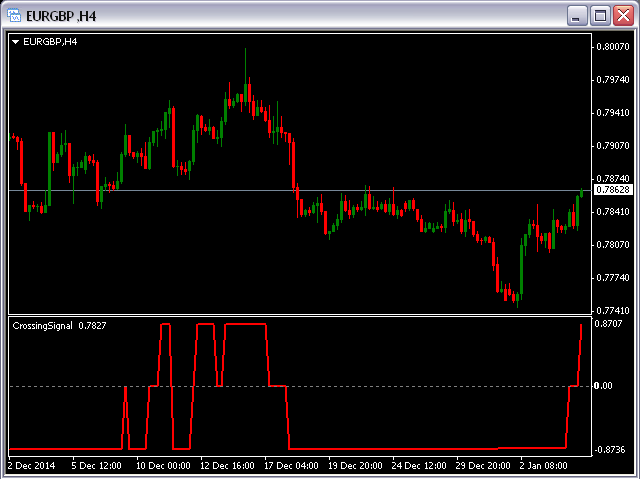Image resolution: width=640 pixels, height=480 pixels.
Task: Click the EURGBP ,H4 title bar text
Action: pos(61,16)
